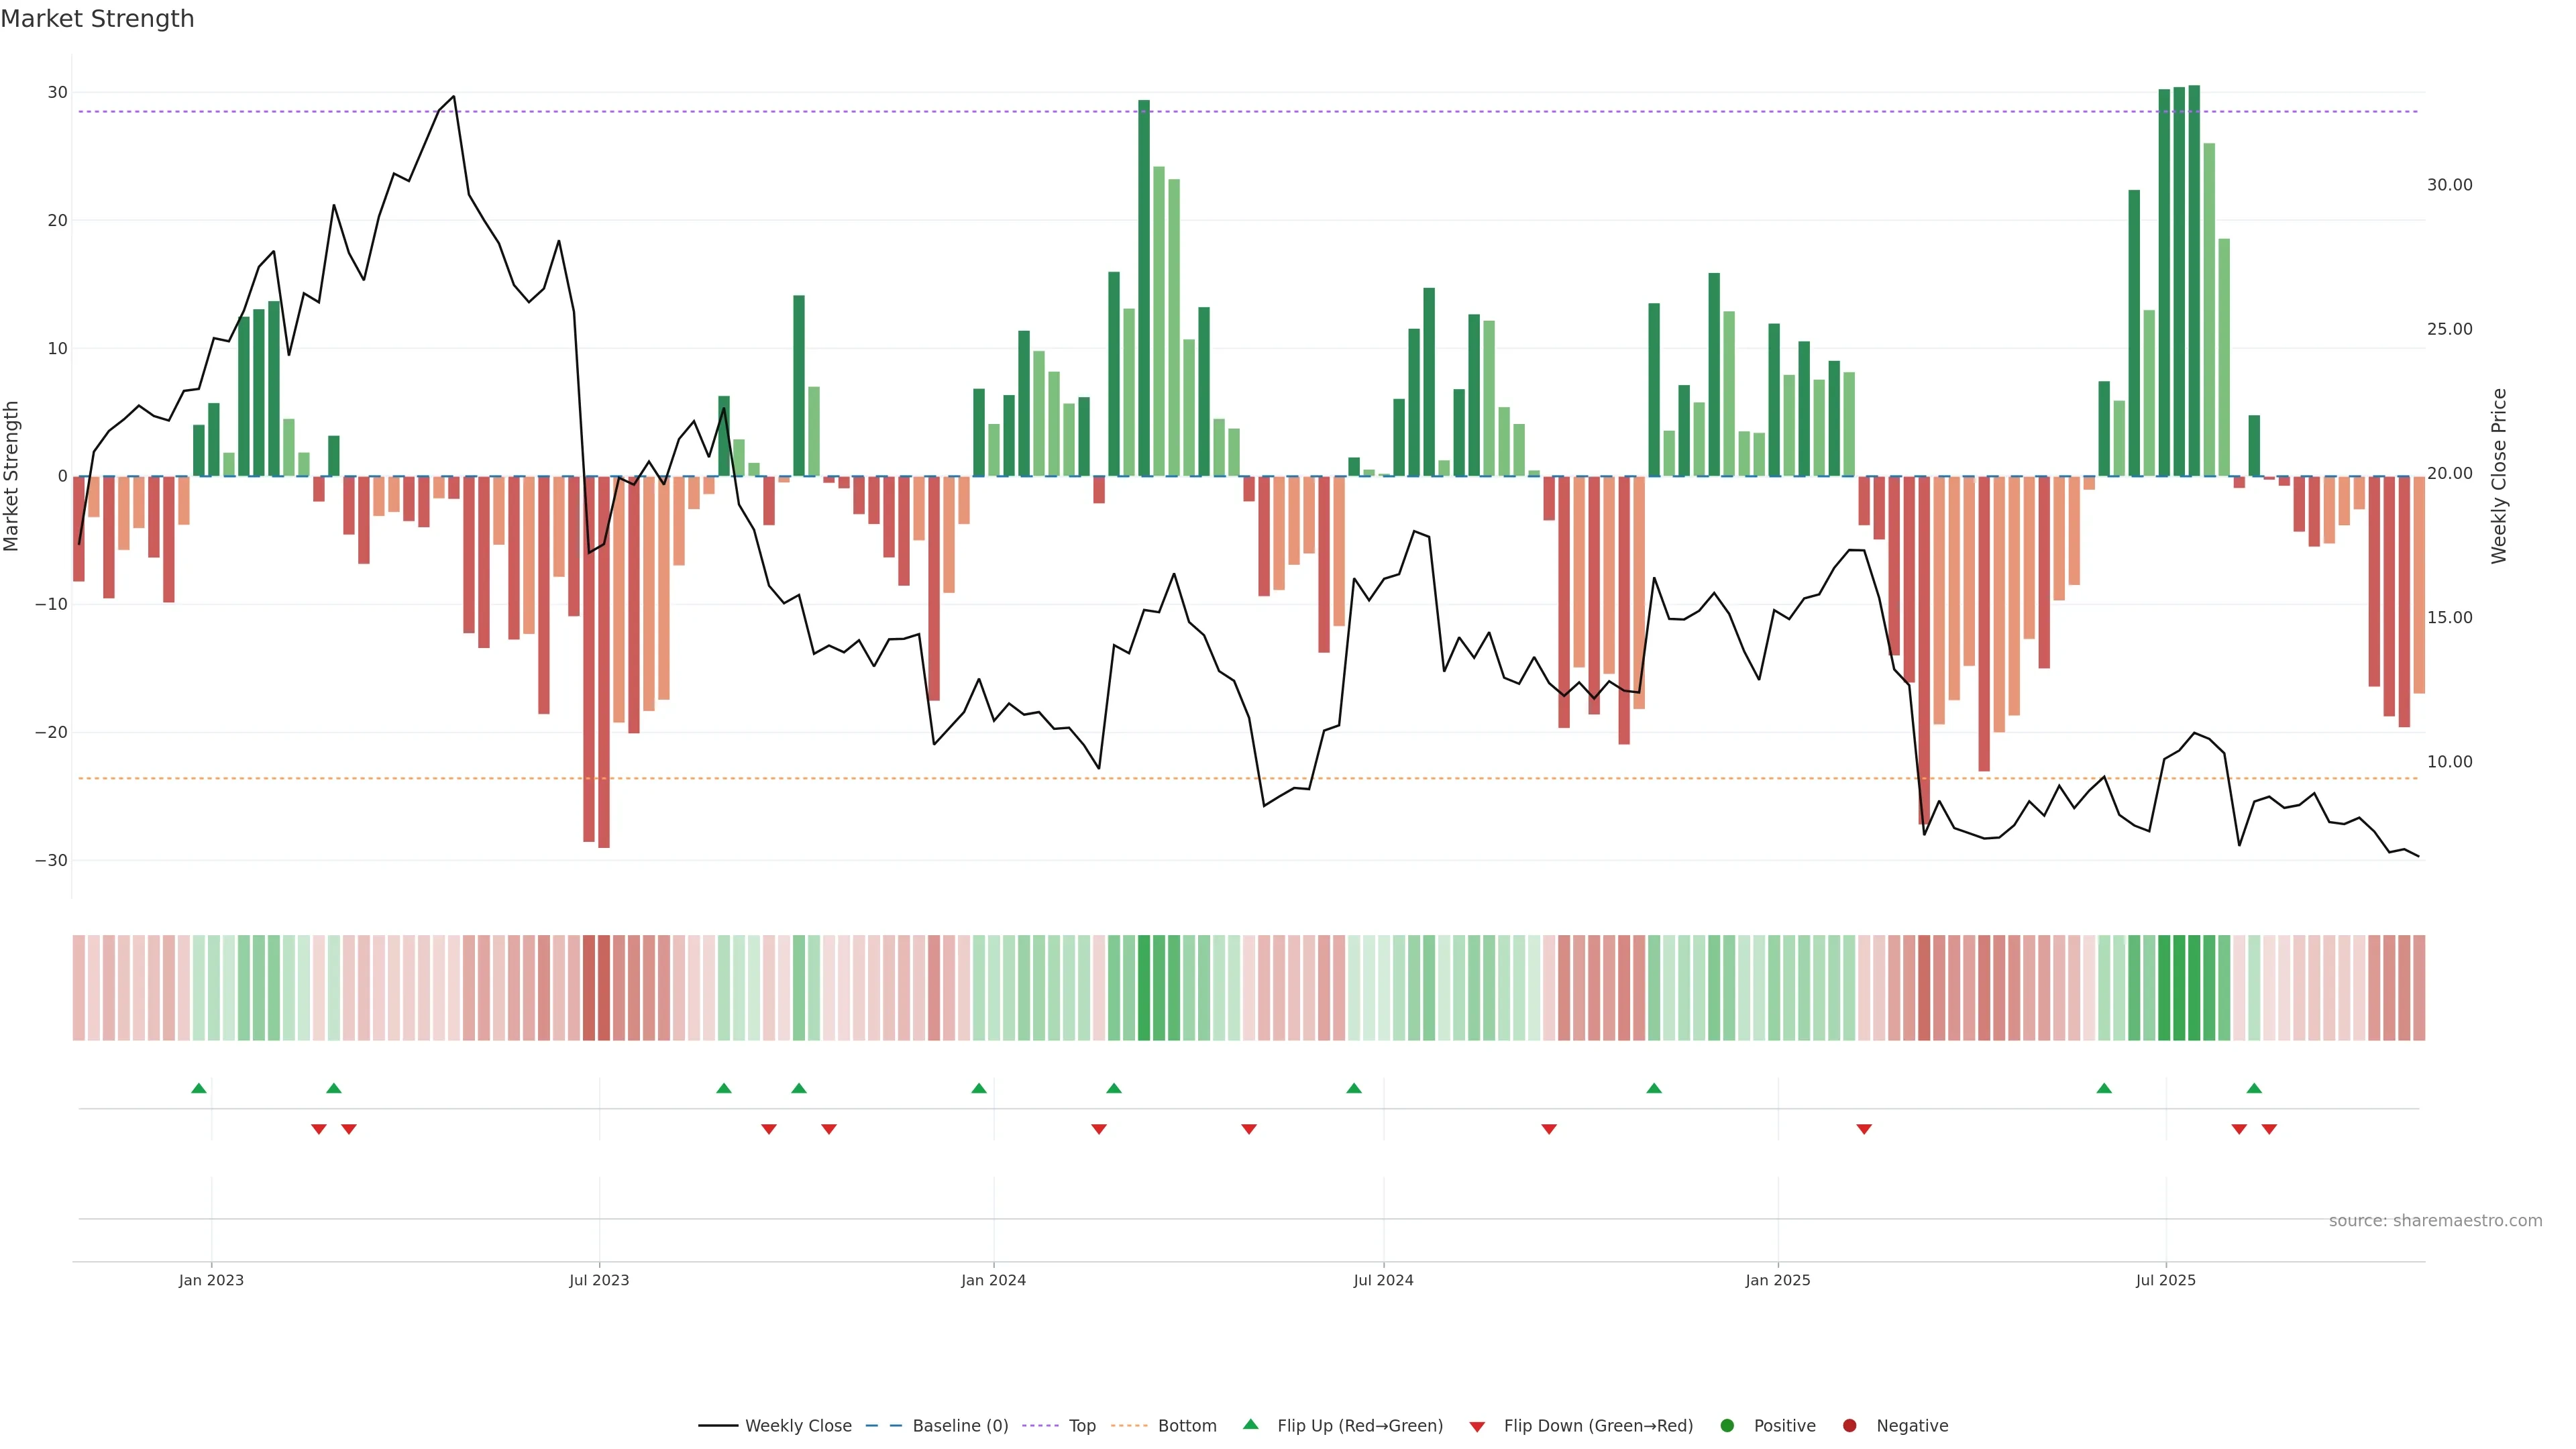Click the Jul 2023 x-axis label
The width and height of the screenshot is (2576, 1449).
pyautogui.click(x=599, y=1280)
